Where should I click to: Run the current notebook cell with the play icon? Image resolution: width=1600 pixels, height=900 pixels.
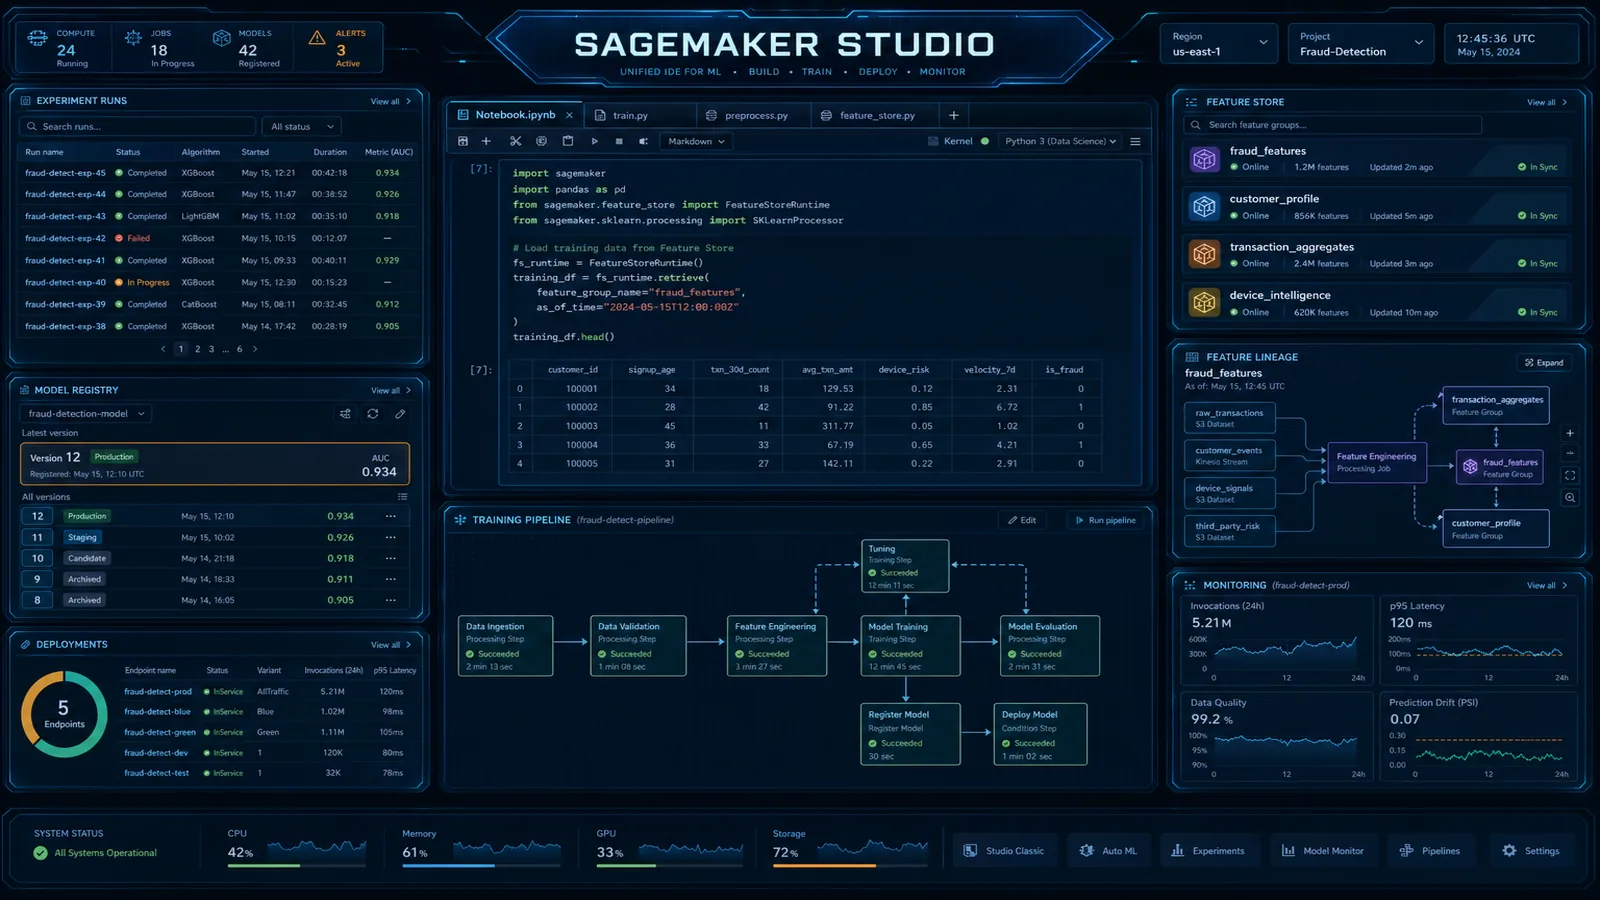pos(594,141)
